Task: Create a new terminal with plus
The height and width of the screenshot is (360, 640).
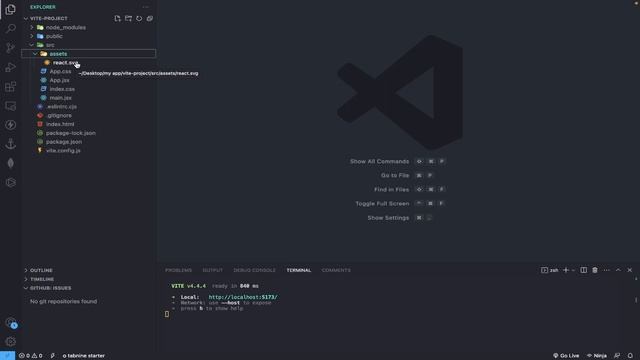Action: [x=566, y=270]
